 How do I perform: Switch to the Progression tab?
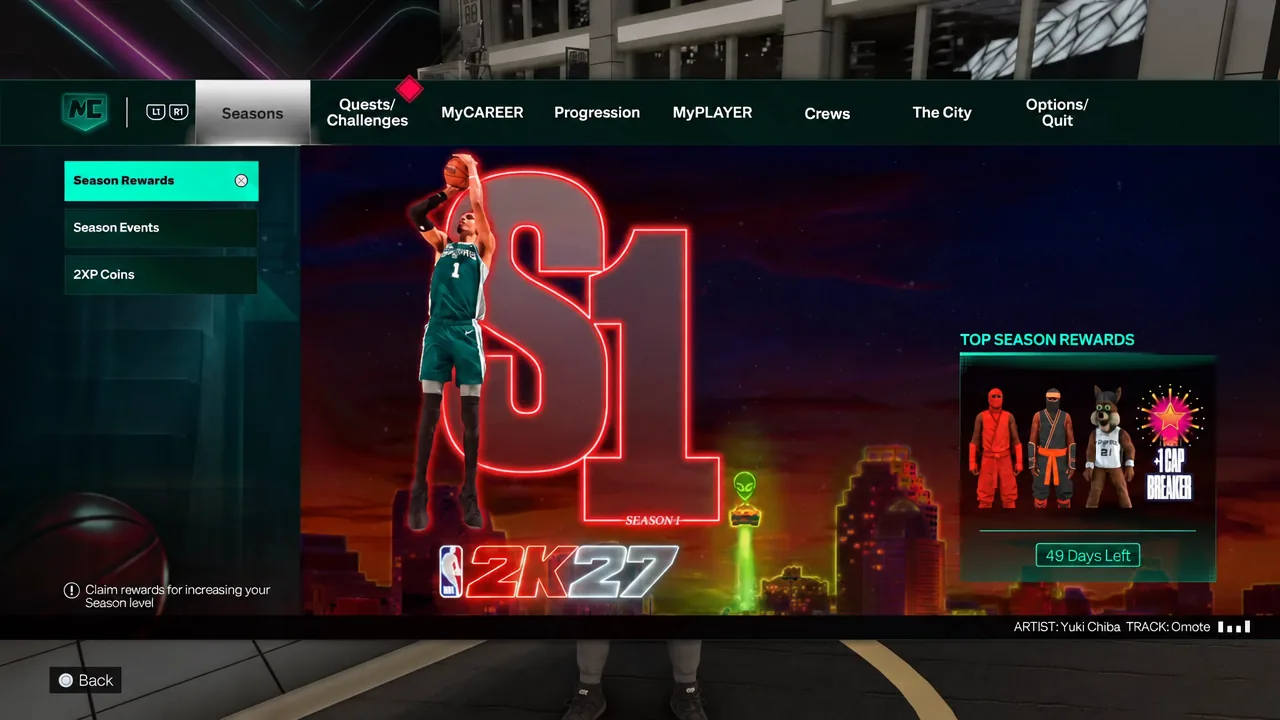[597, 112]
